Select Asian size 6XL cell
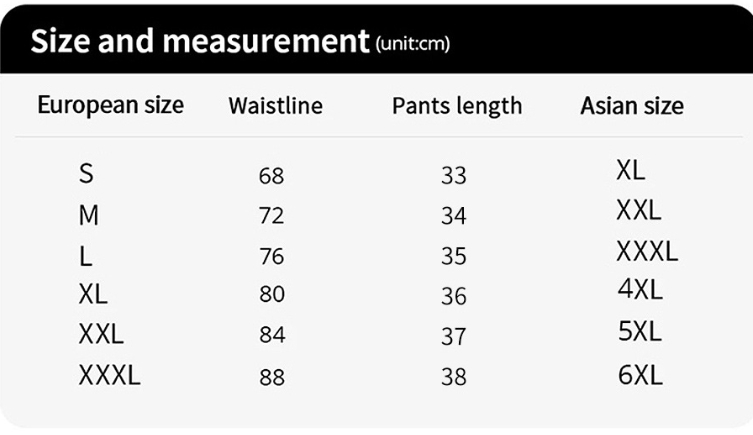 pos(640,375)
